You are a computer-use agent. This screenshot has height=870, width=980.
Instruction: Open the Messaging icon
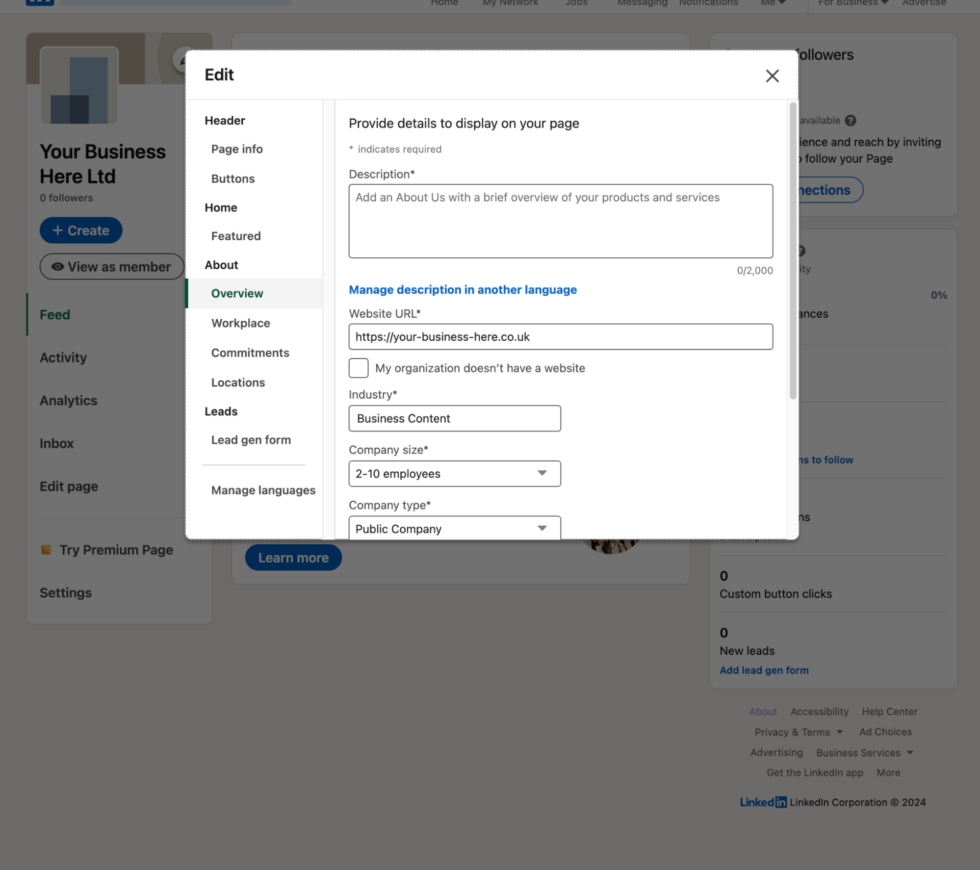pos(641,2)
